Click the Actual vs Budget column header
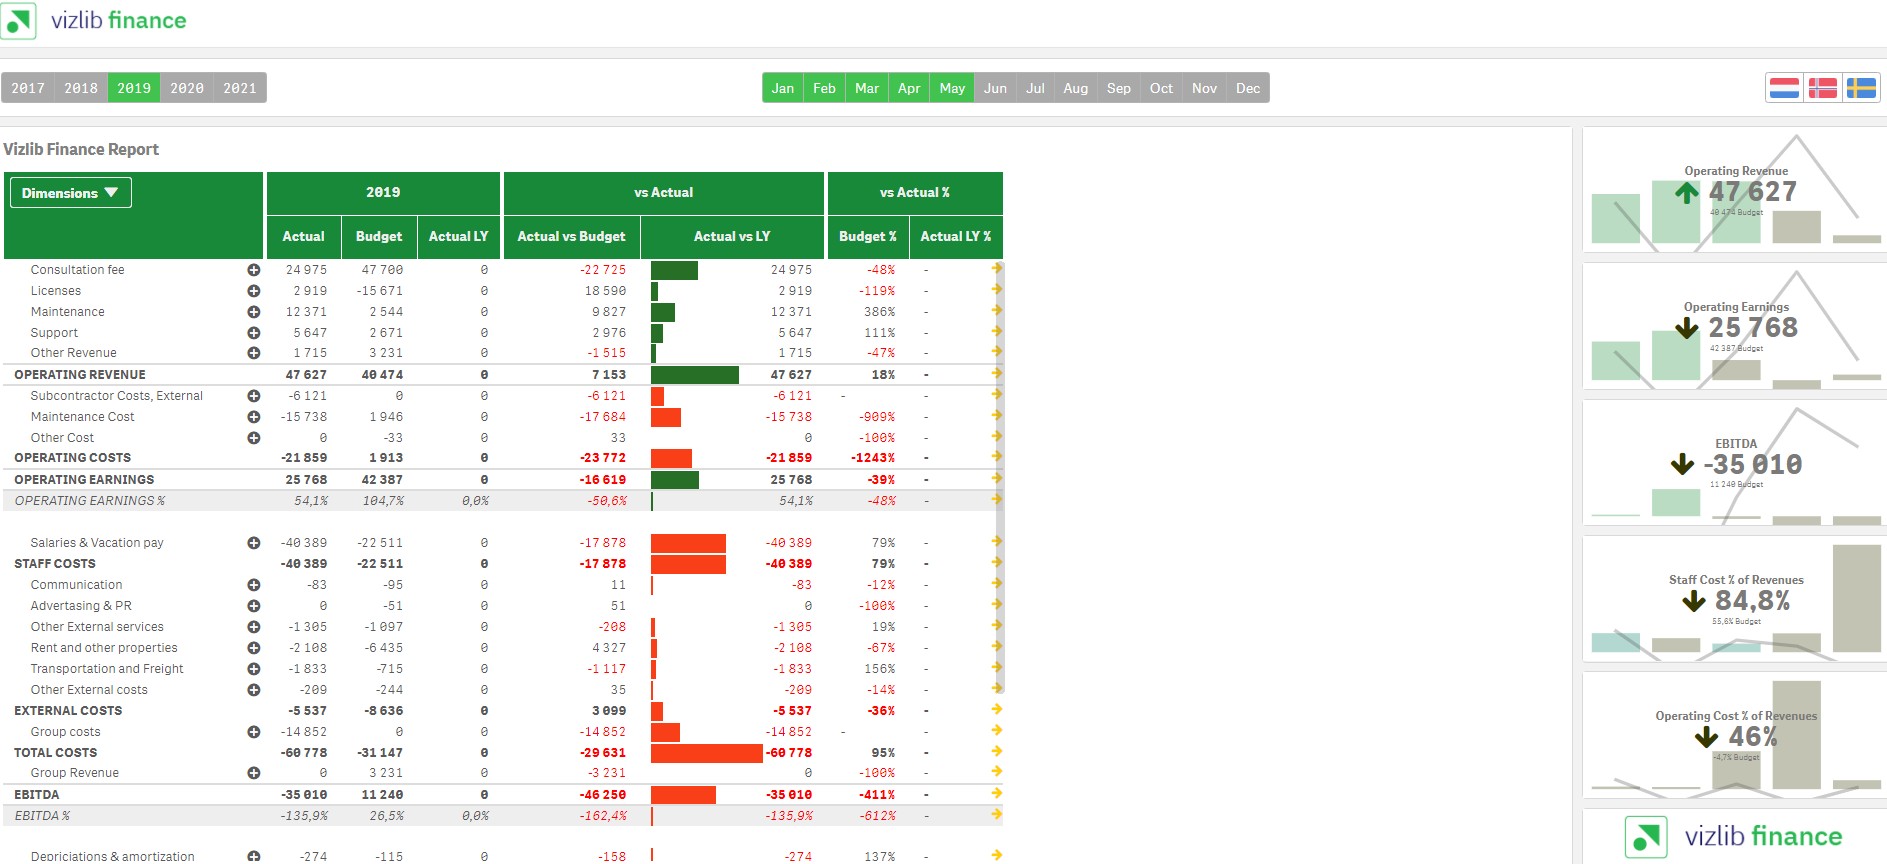1887x864 pixels. pos(571,237)
